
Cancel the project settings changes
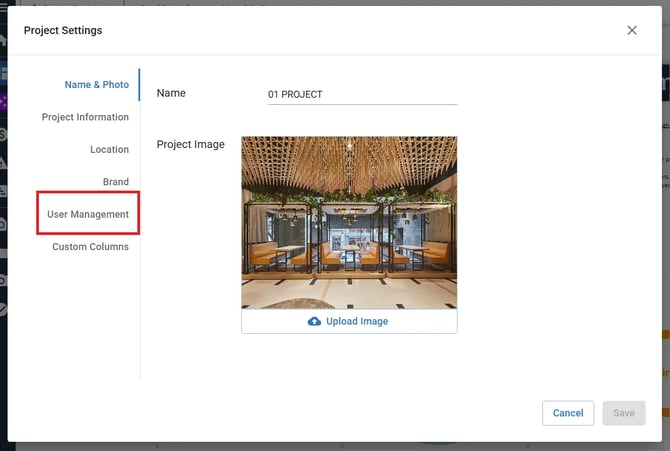[568, 413]
